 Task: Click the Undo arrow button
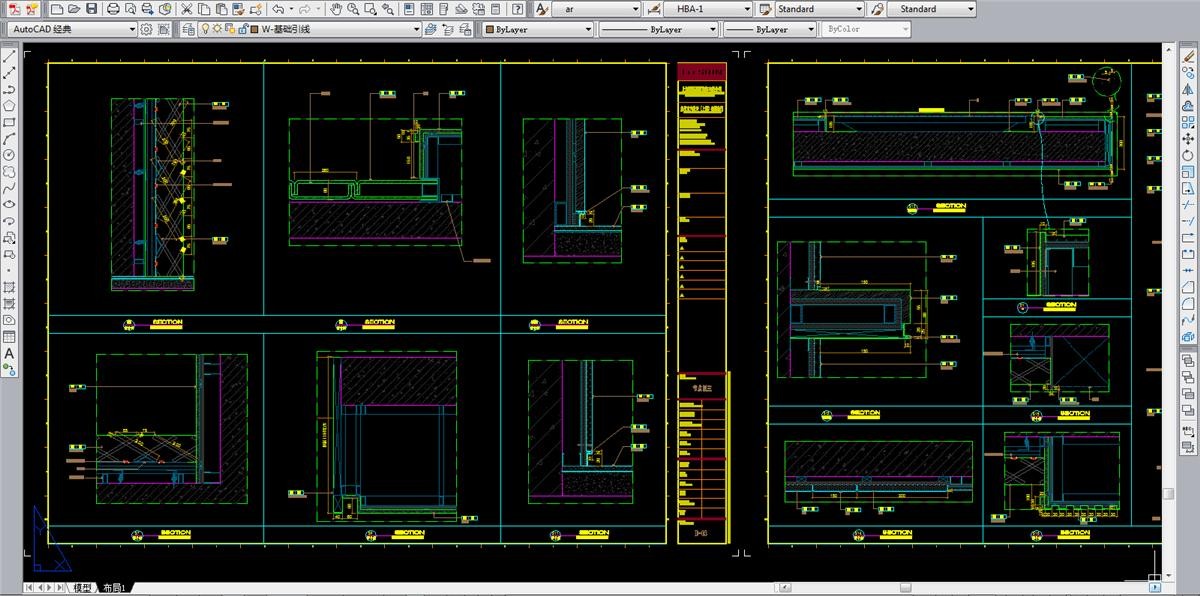278,9
